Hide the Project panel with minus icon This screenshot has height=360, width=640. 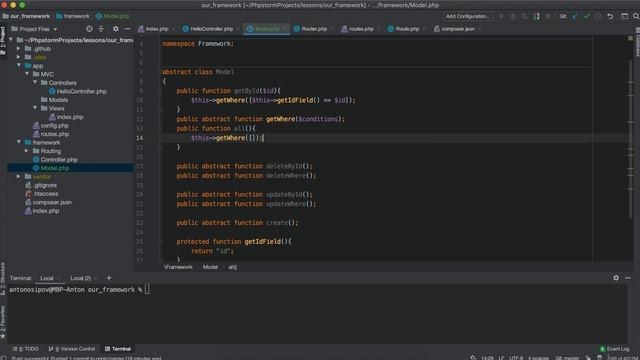click(x=127, y=29)
